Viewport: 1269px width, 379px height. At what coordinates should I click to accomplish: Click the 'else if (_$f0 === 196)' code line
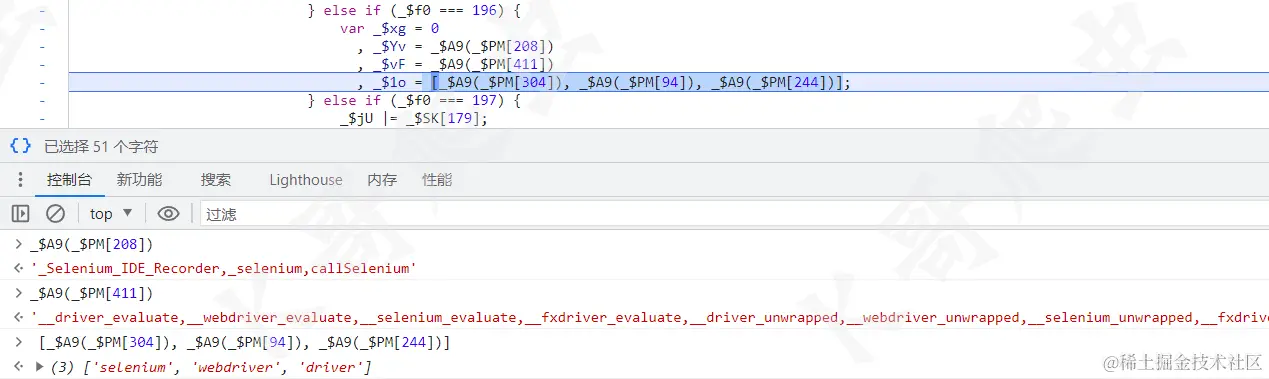click(x=414, y=10)
